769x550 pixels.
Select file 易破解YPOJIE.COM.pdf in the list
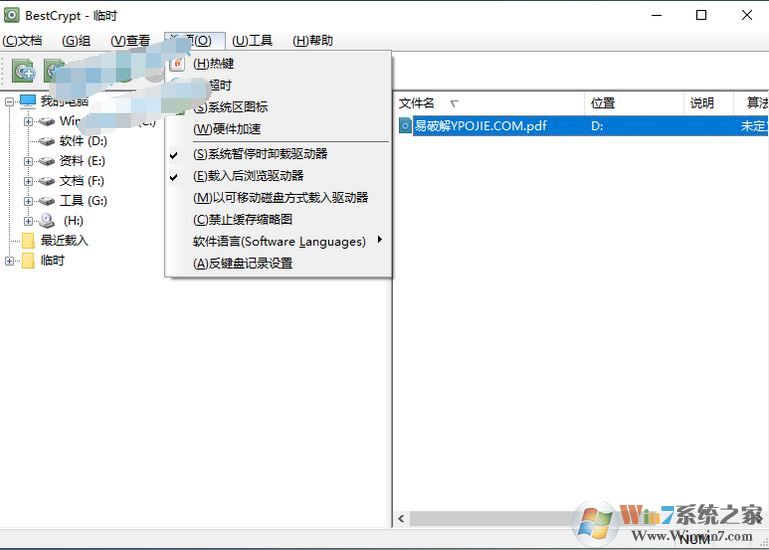coord(481,126)
